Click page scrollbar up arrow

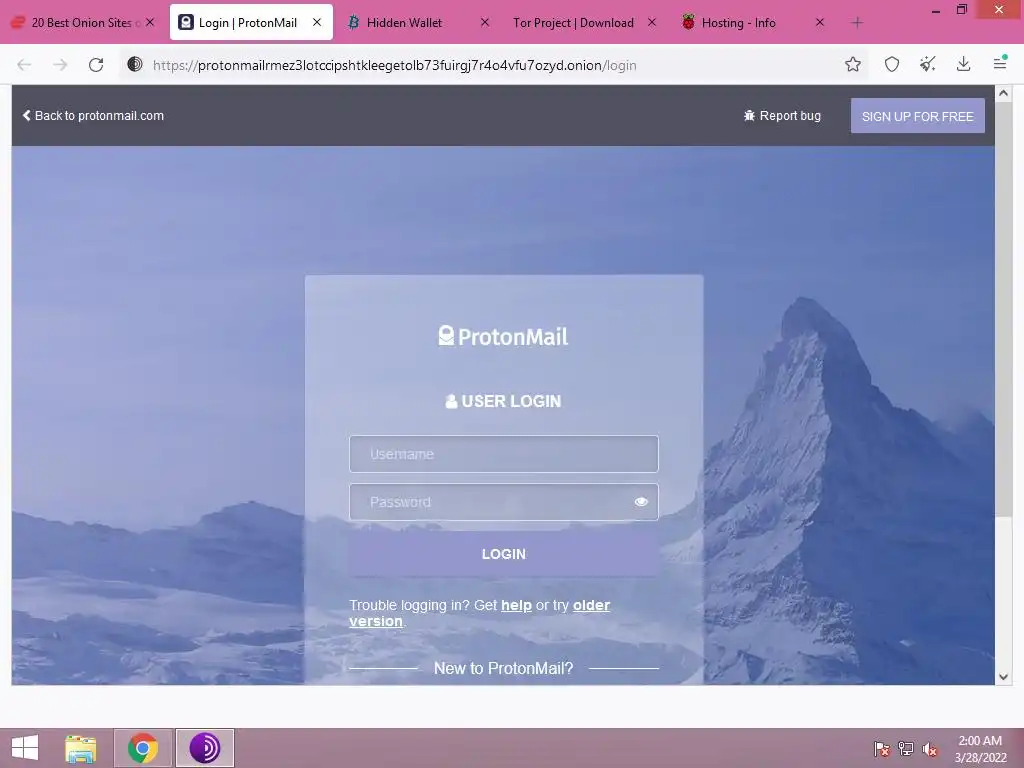pyautogui.click(x=1003, y=94)
